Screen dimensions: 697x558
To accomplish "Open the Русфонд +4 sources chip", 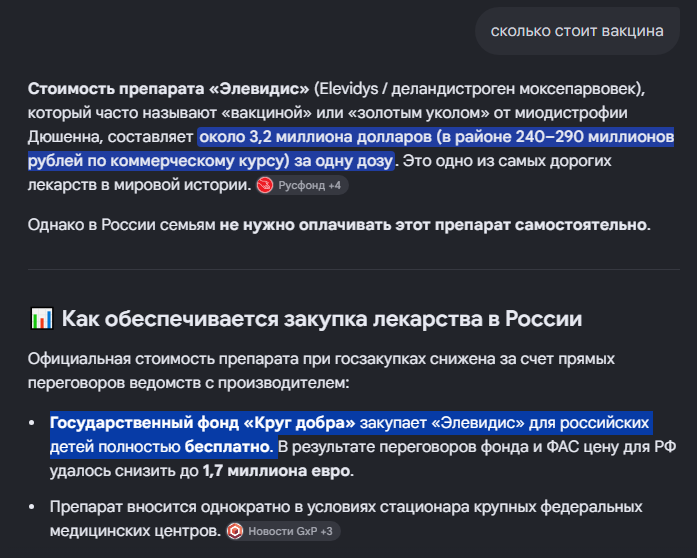I will click(x=302, y=185).
